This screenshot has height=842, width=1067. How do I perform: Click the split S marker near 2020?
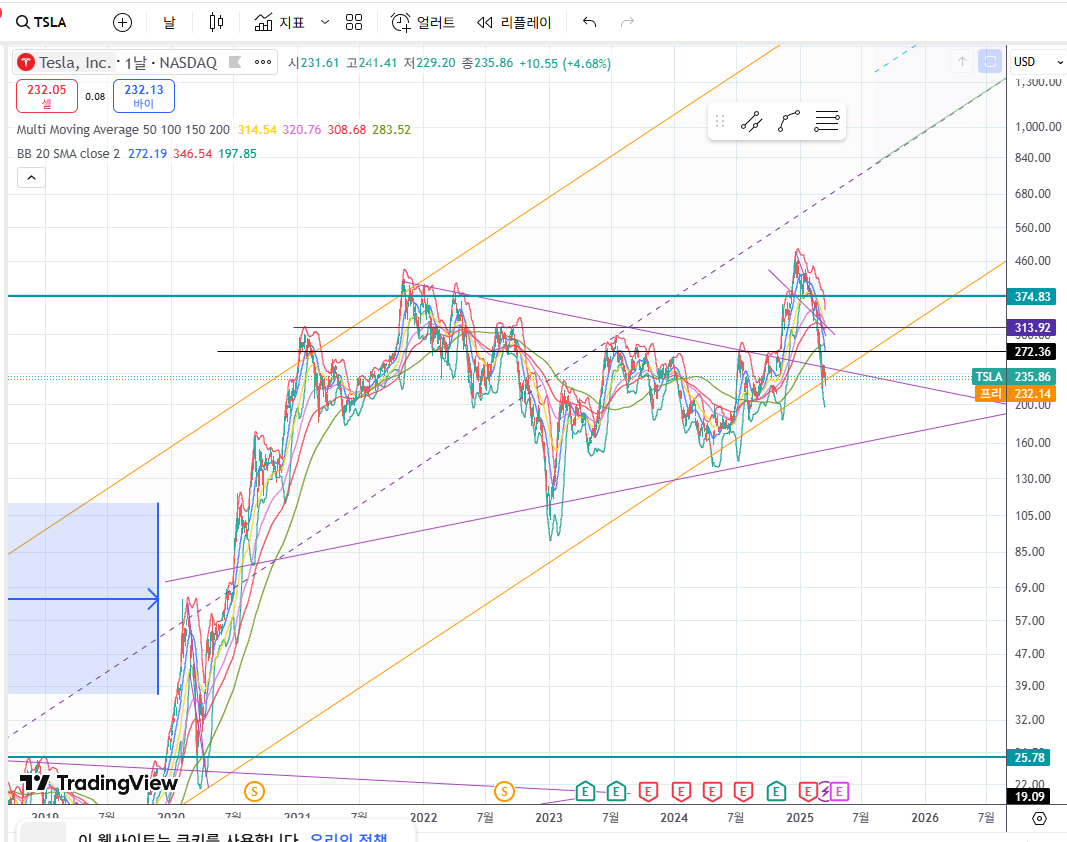tap(254, 792)
